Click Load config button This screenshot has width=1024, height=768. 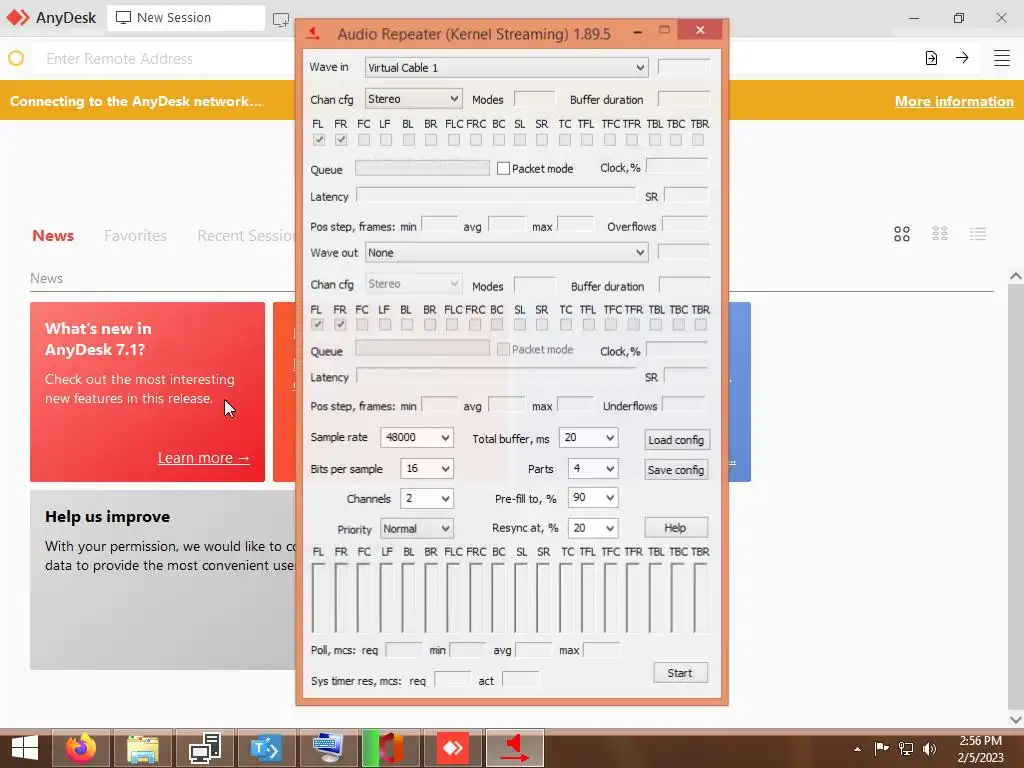[677, 440]
